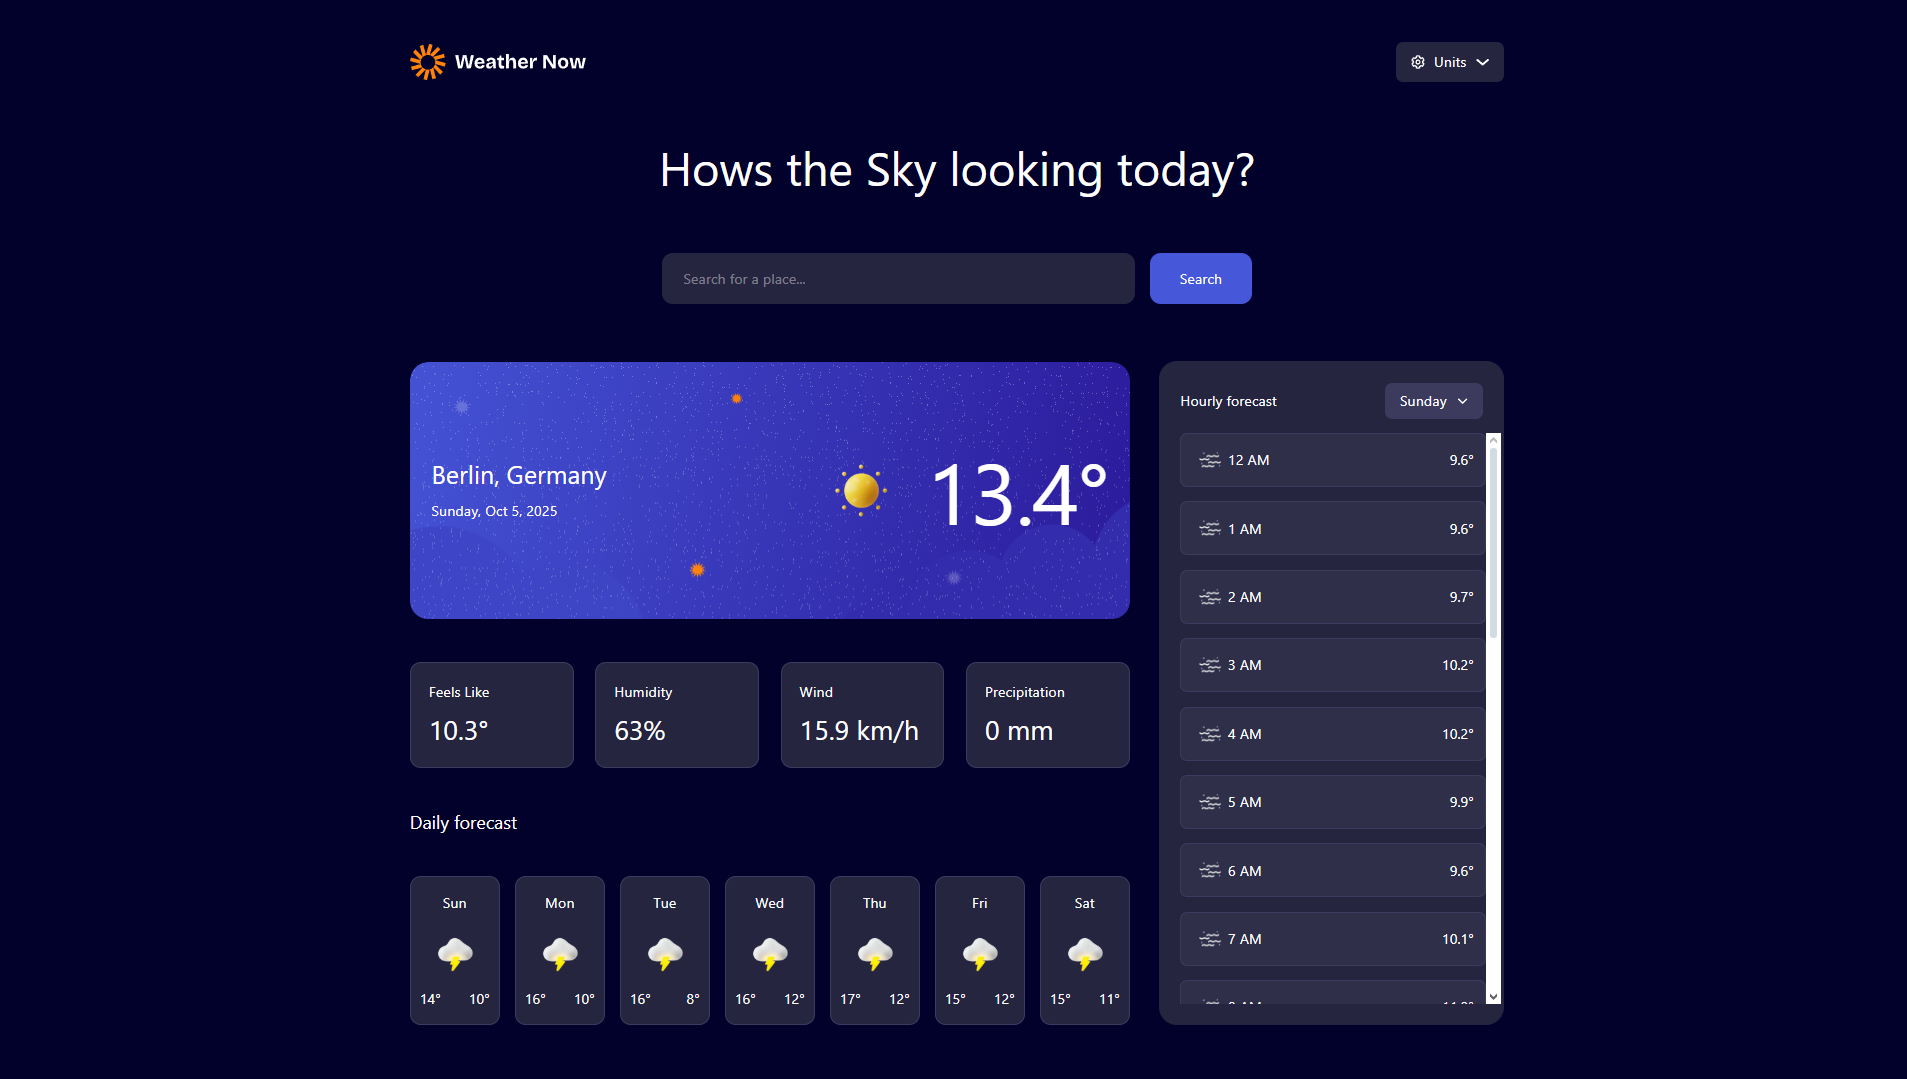
Task: Click the Daily forecast heading
Action: tap(463, 823)
